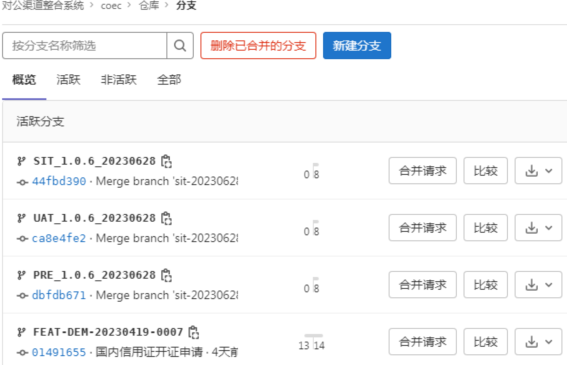The image size is (569, 367).
Task: Click commit icon before dbfdb671
Action: [22, 296]
